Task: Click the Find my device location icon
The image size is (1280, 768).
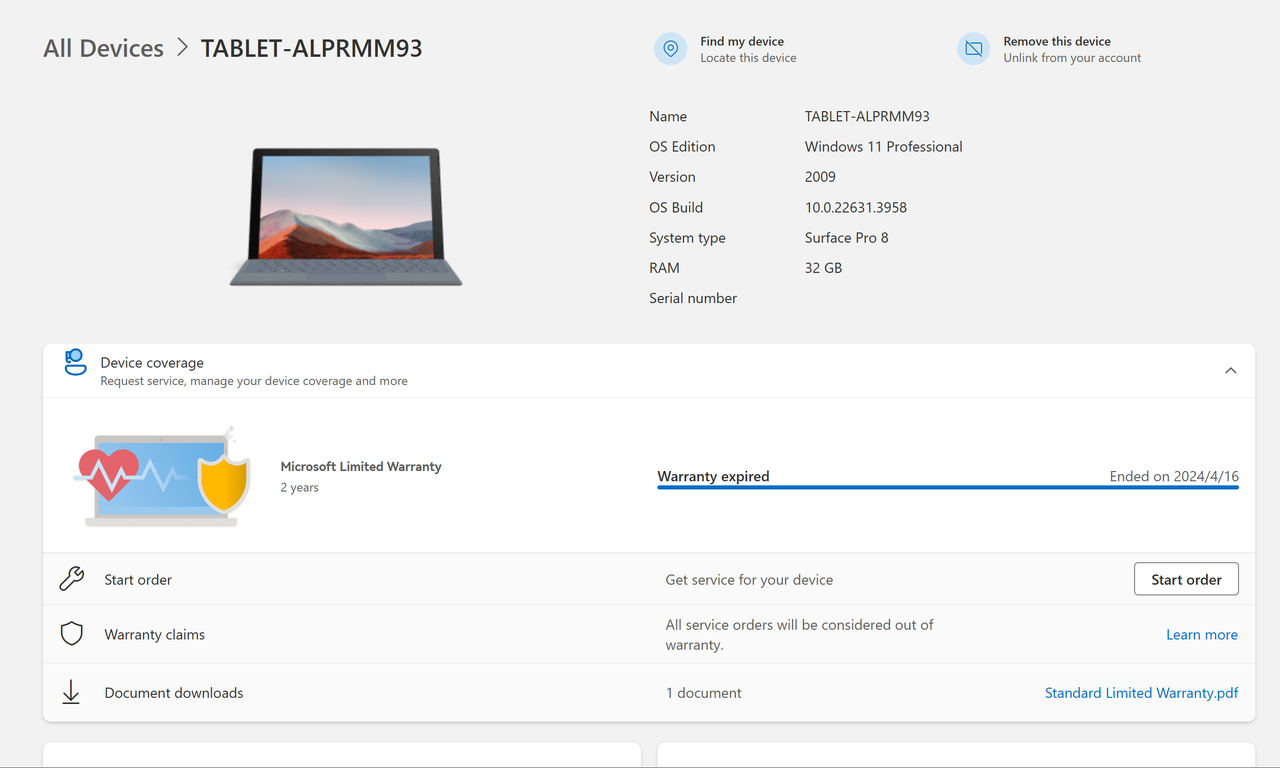Action: 671,49
